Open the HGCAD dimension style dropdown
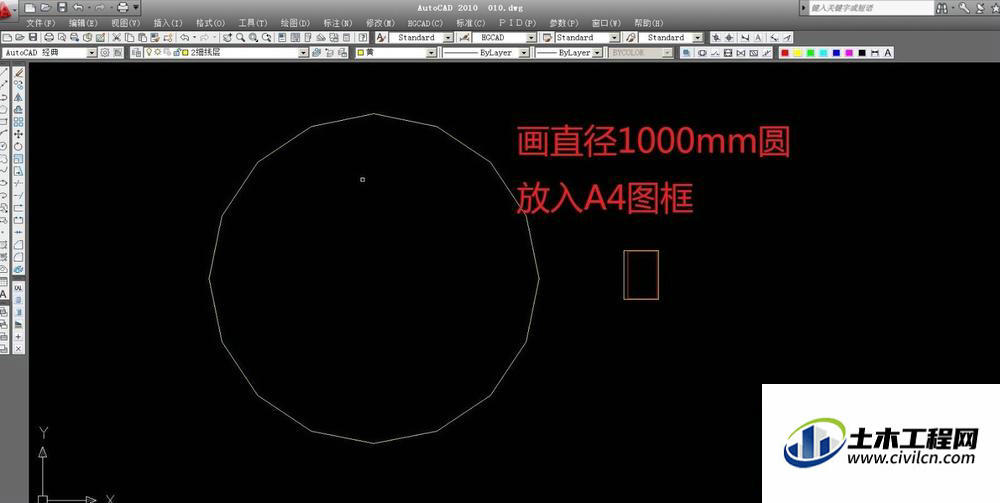 pyautogui.click(x=530, y=38)
